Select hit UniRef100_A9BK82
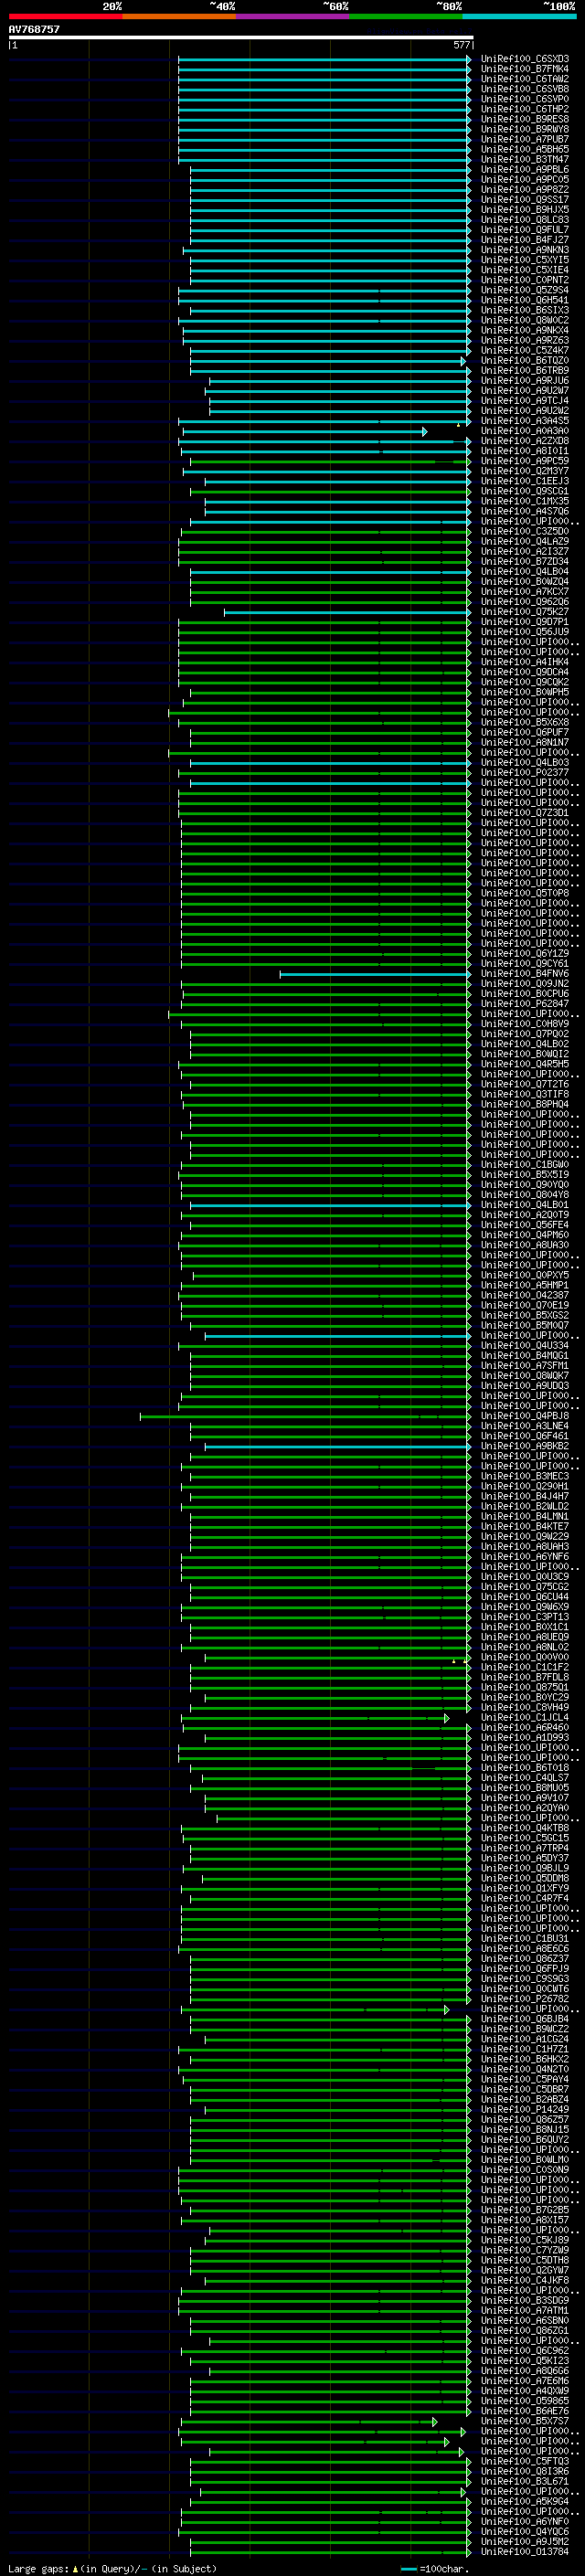This screenshot has height=2576, width=585. coord(525,1446)
